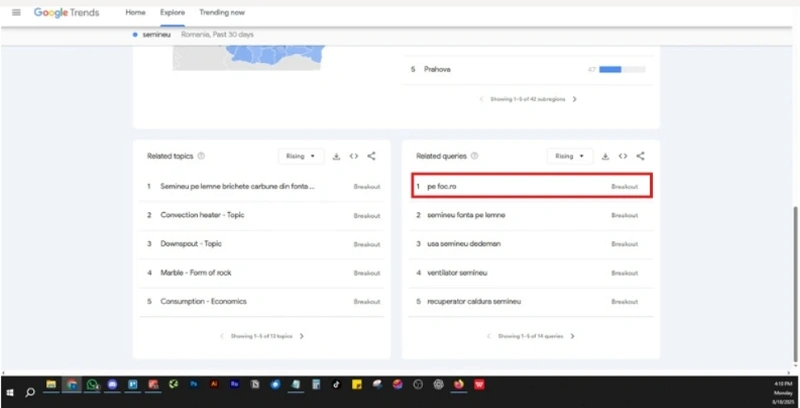800x408 pixels.
Task: Select Prahova subregion row
Action: pos(528,69)
